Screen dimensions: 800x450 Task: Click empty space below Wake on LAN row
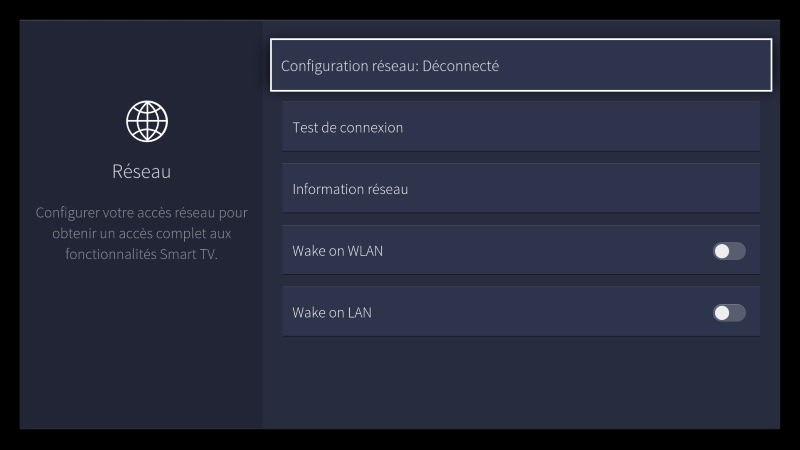point(520,385)
